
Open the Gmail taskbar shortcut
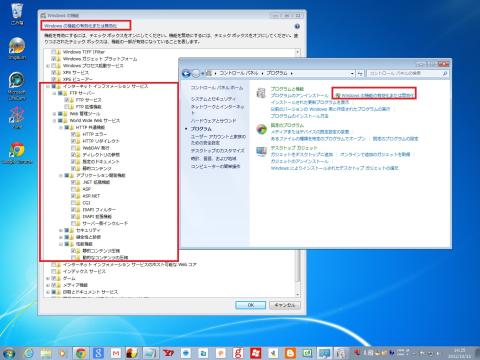point(116,353)
